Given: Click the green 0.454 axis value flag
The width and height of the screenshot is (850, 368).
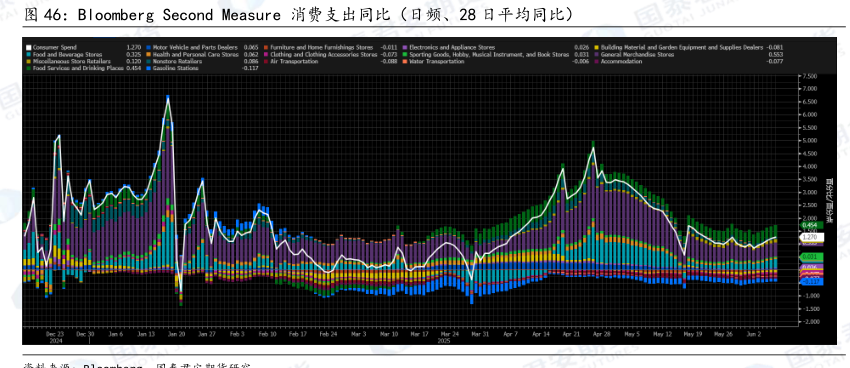Looking at the screenshot, I should [x=812, y=225].
